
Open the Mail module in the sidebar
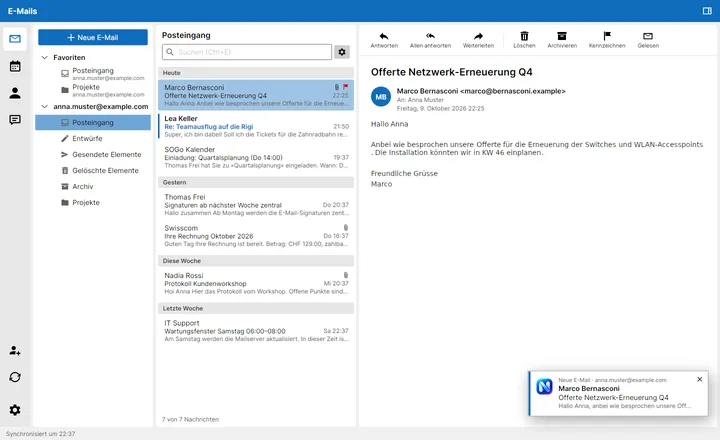click(x=15, y=39)
